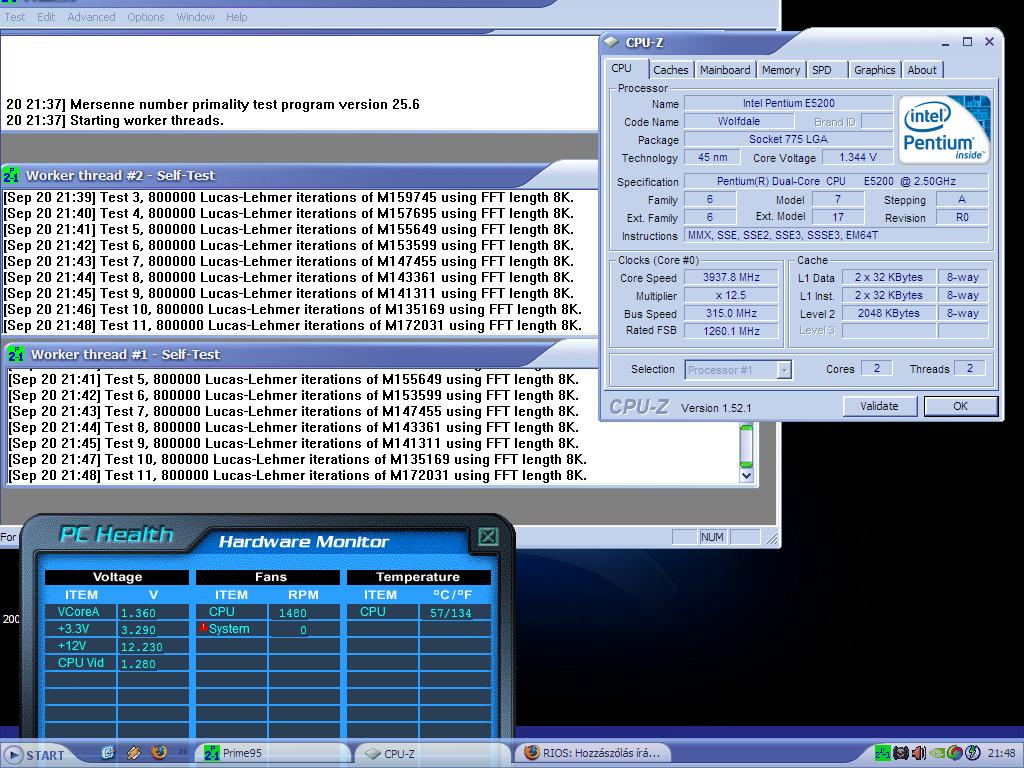Click the Package value Socket 775 LGA
Screen dimensions: 1024x768
click(788, 139)
